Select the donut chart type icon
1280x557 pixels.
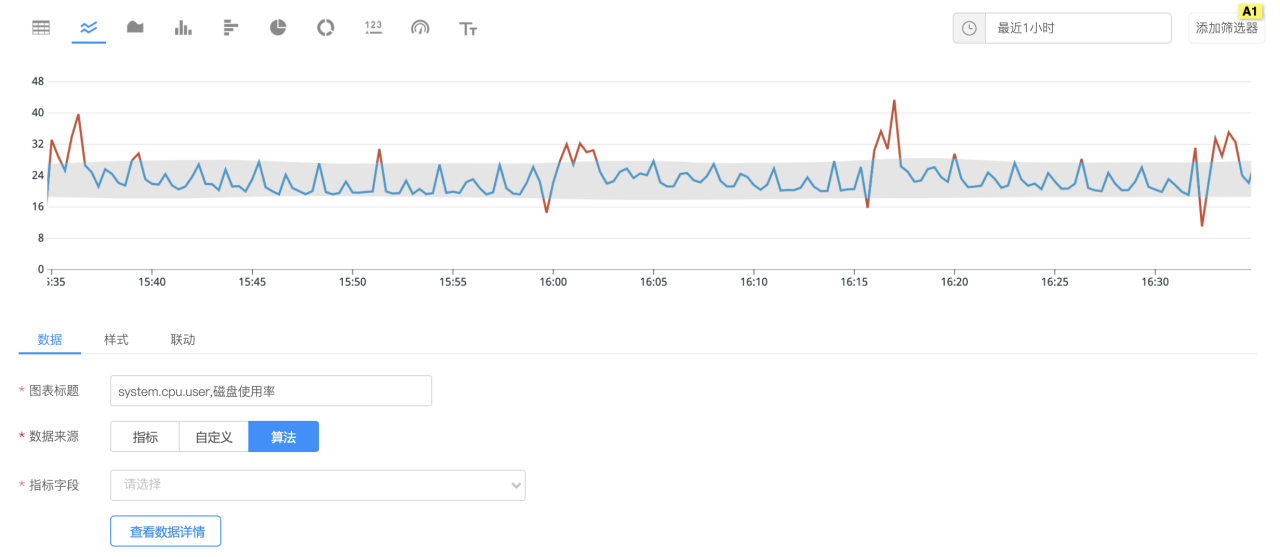click(326, 27)
